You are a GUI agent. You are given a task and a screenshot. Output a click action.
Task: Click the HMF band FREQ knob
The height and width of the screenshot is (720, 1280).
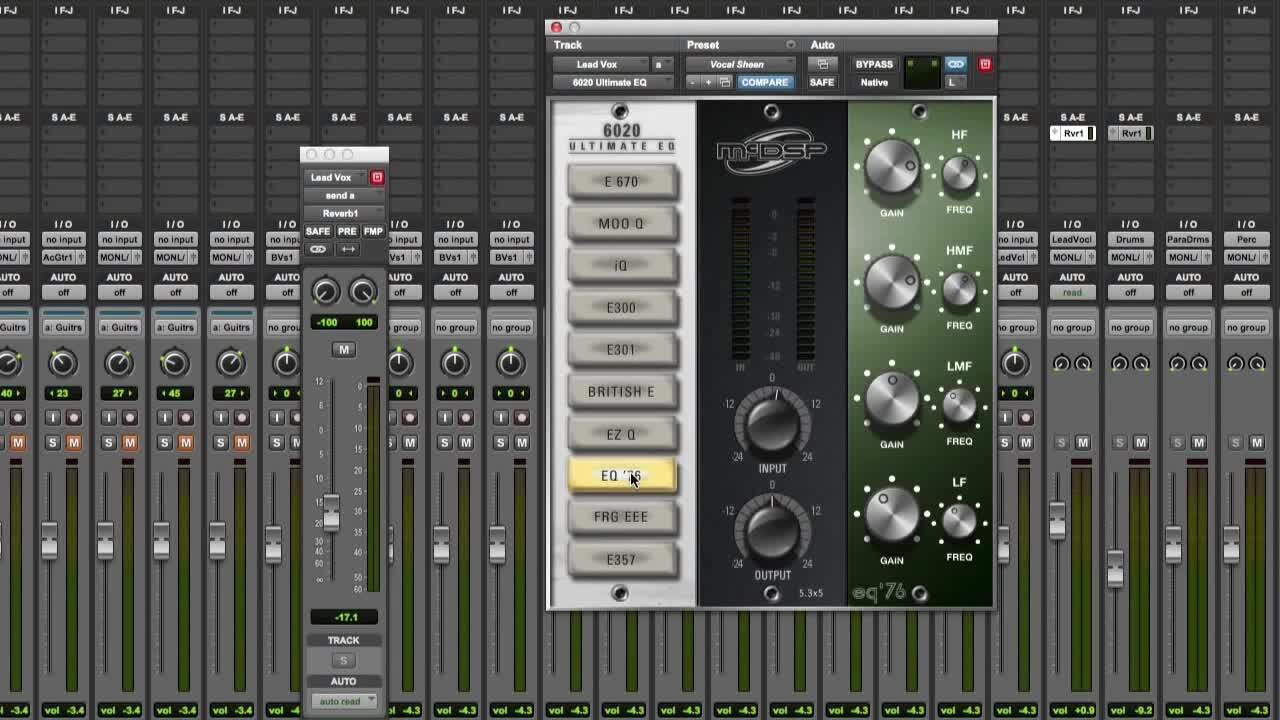959,290
